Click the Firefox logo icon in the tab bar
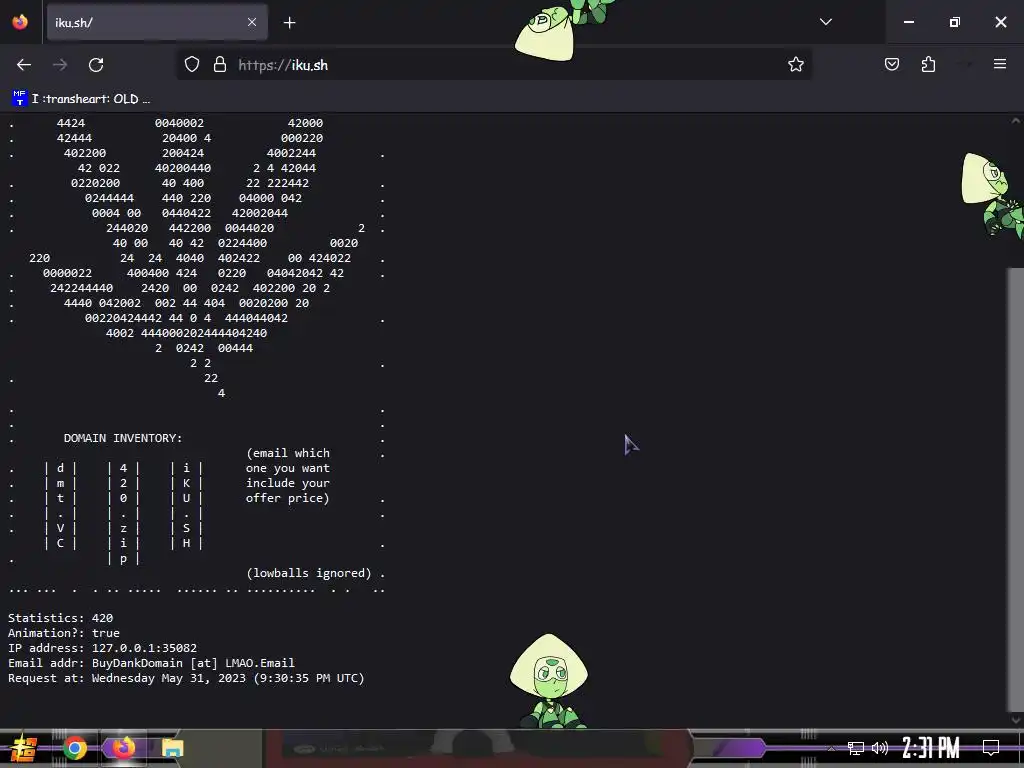1024x768 pixels. [x=20, y=22]
